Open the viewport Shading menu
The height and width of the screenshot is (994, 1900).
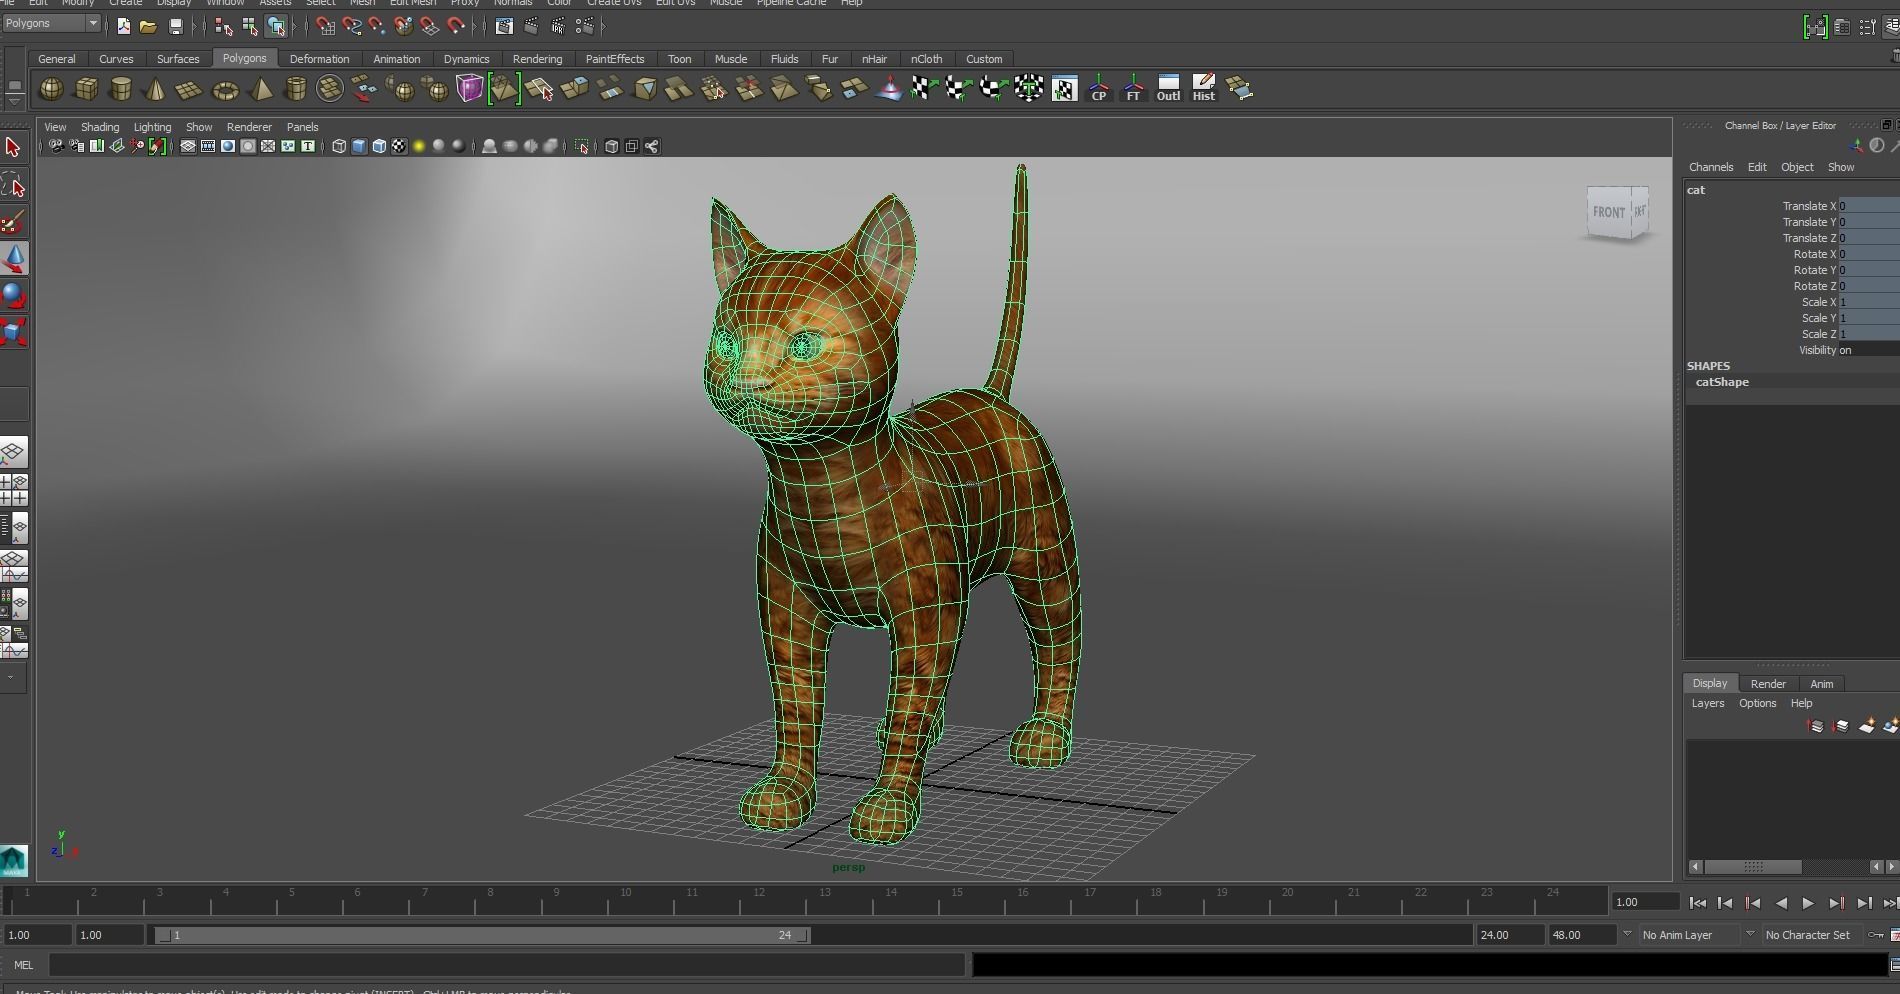tap(100, 127)
